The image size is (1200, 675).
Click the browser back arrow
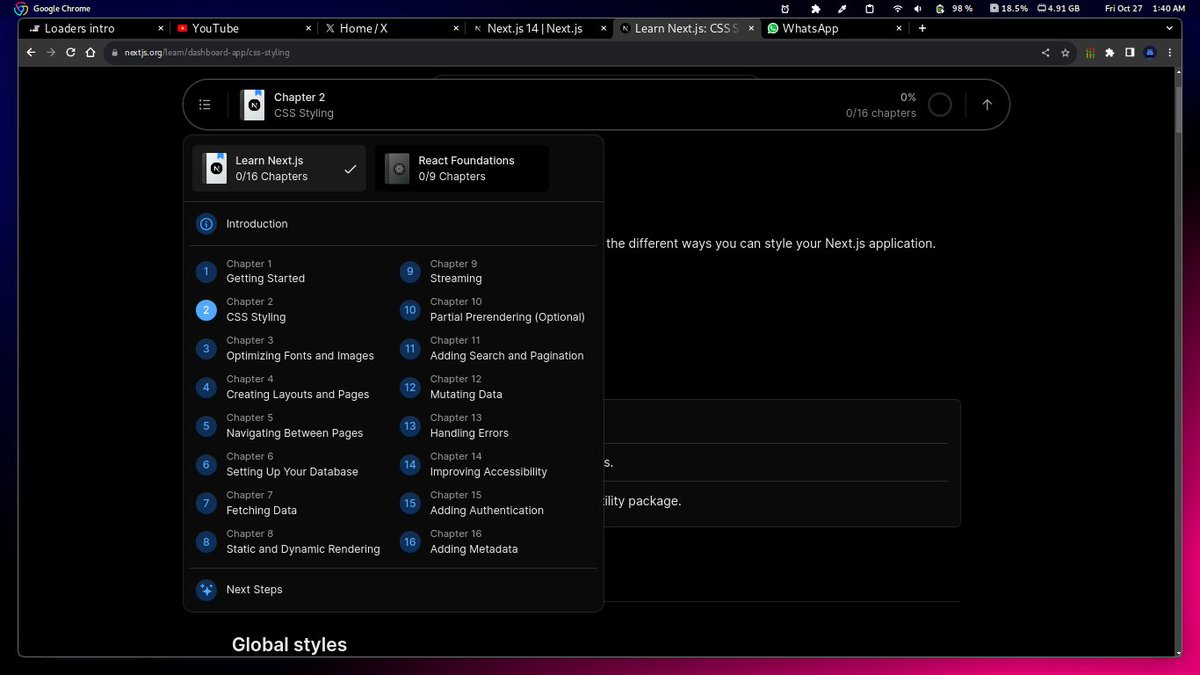click(31, 52)
